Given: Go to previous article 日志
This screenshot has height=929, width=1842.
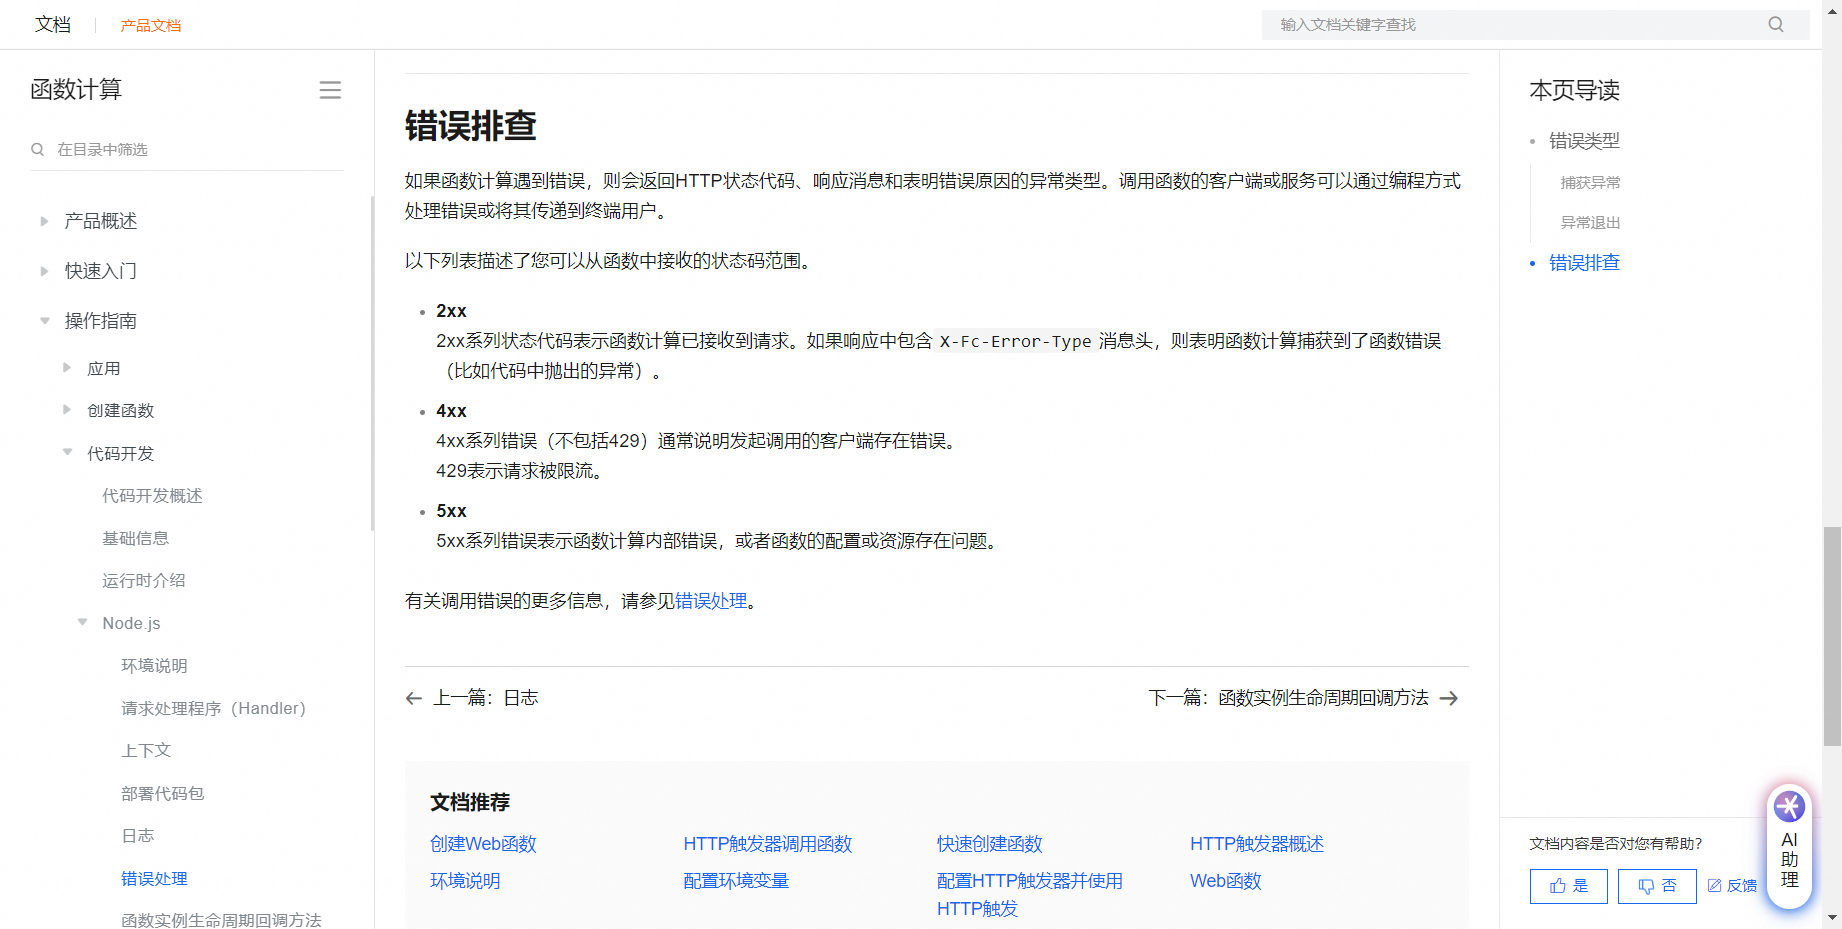Looking at the screenshot, I should 472,698.
